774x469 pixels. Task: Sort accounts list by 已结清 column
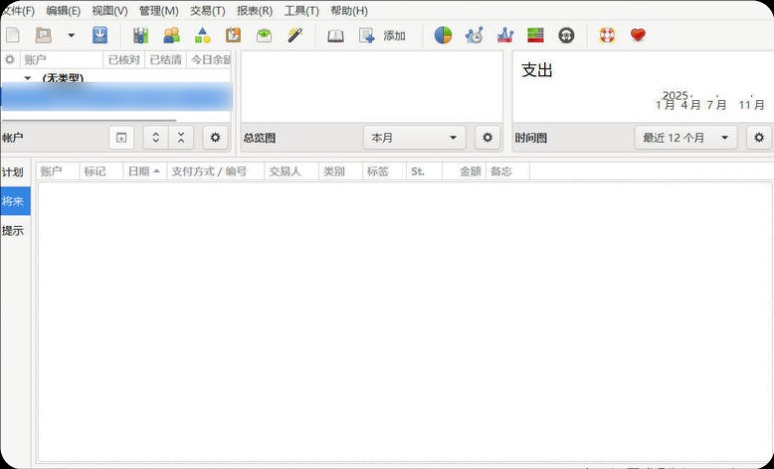click(165, 60)
